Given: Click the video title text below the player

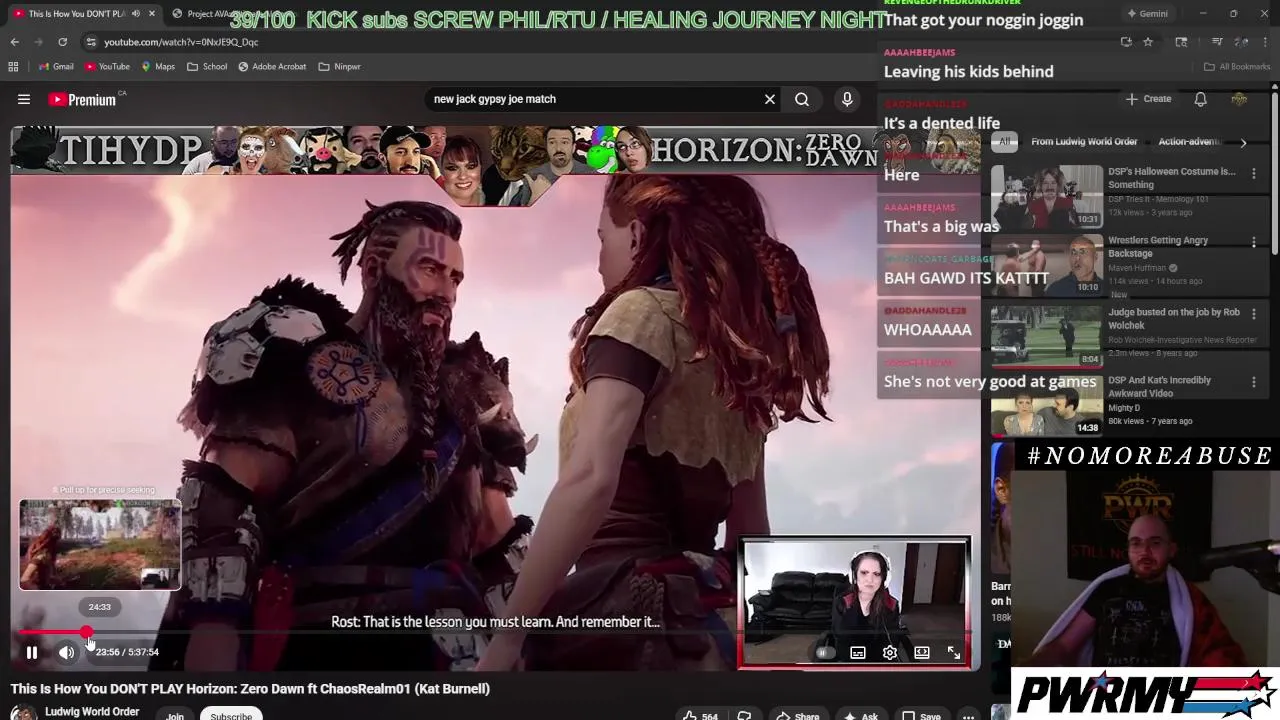Looking at the screenshot, I should point(250,689).
